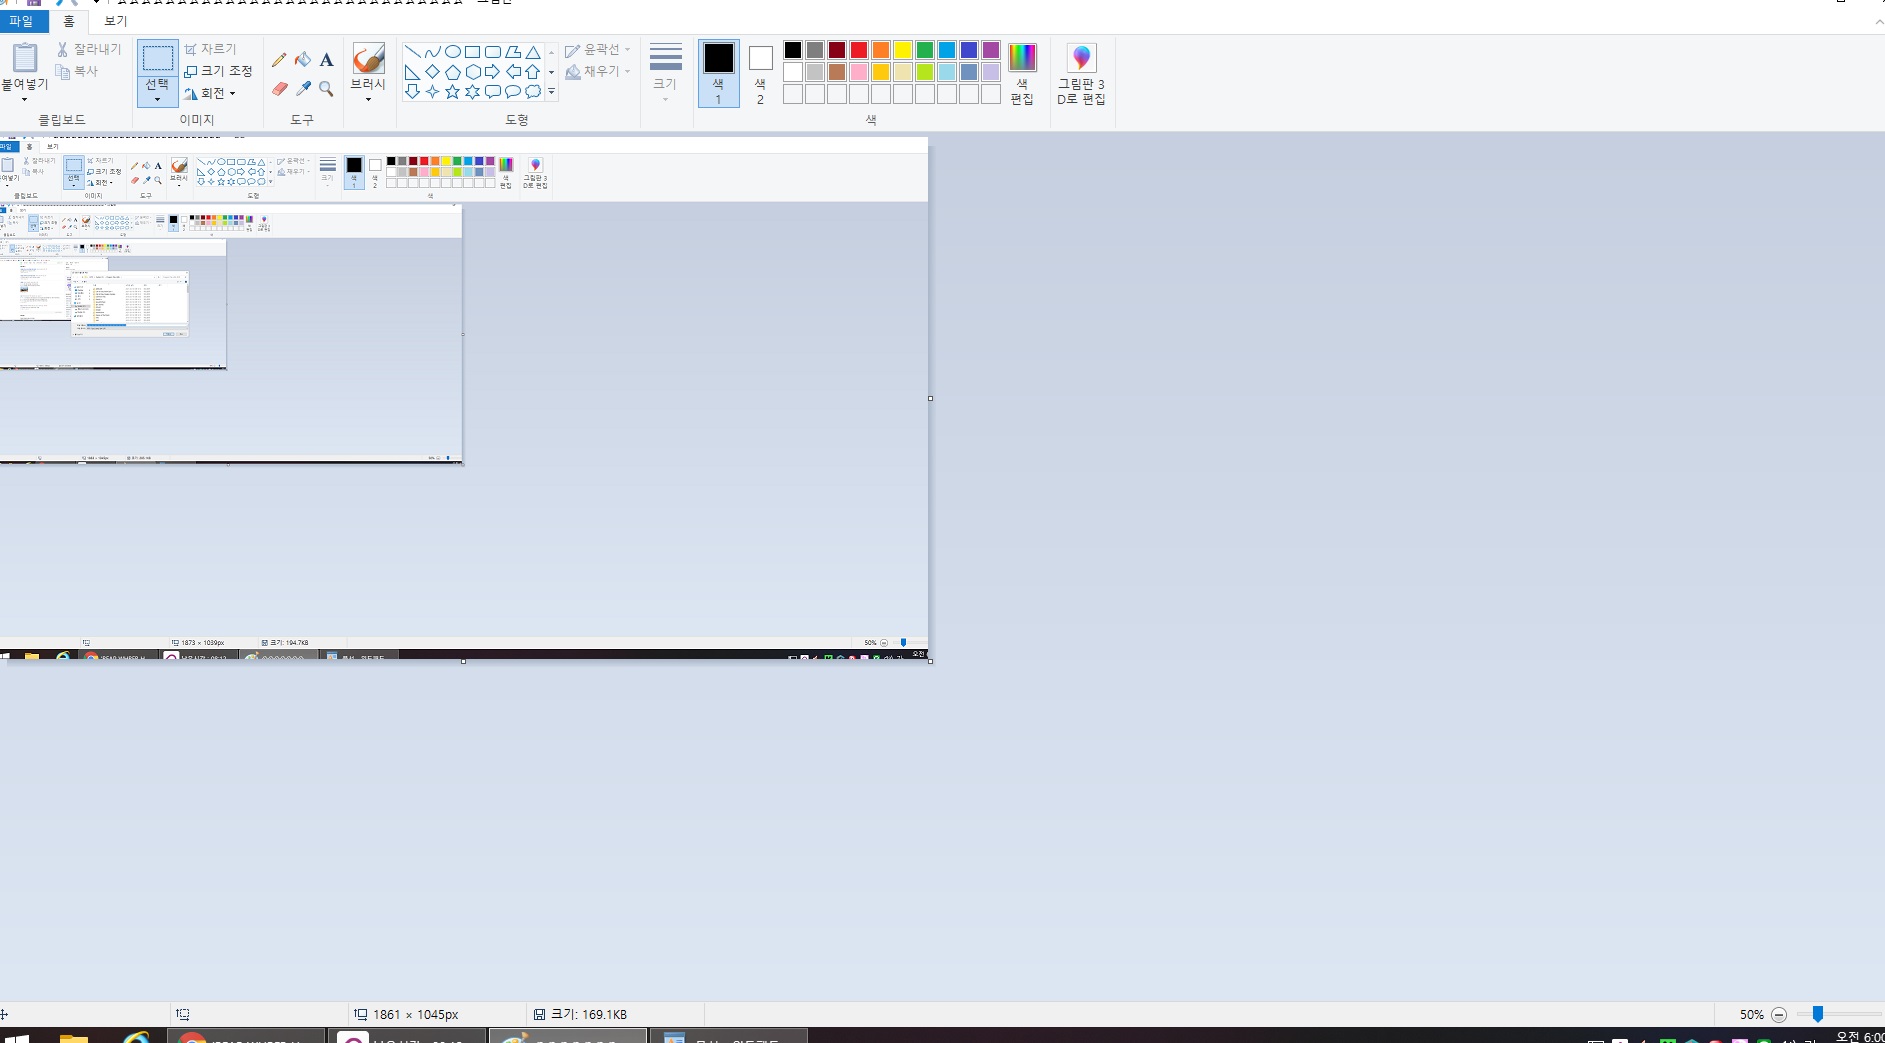Pick the Triangle shape

click(x=533, y=52)
